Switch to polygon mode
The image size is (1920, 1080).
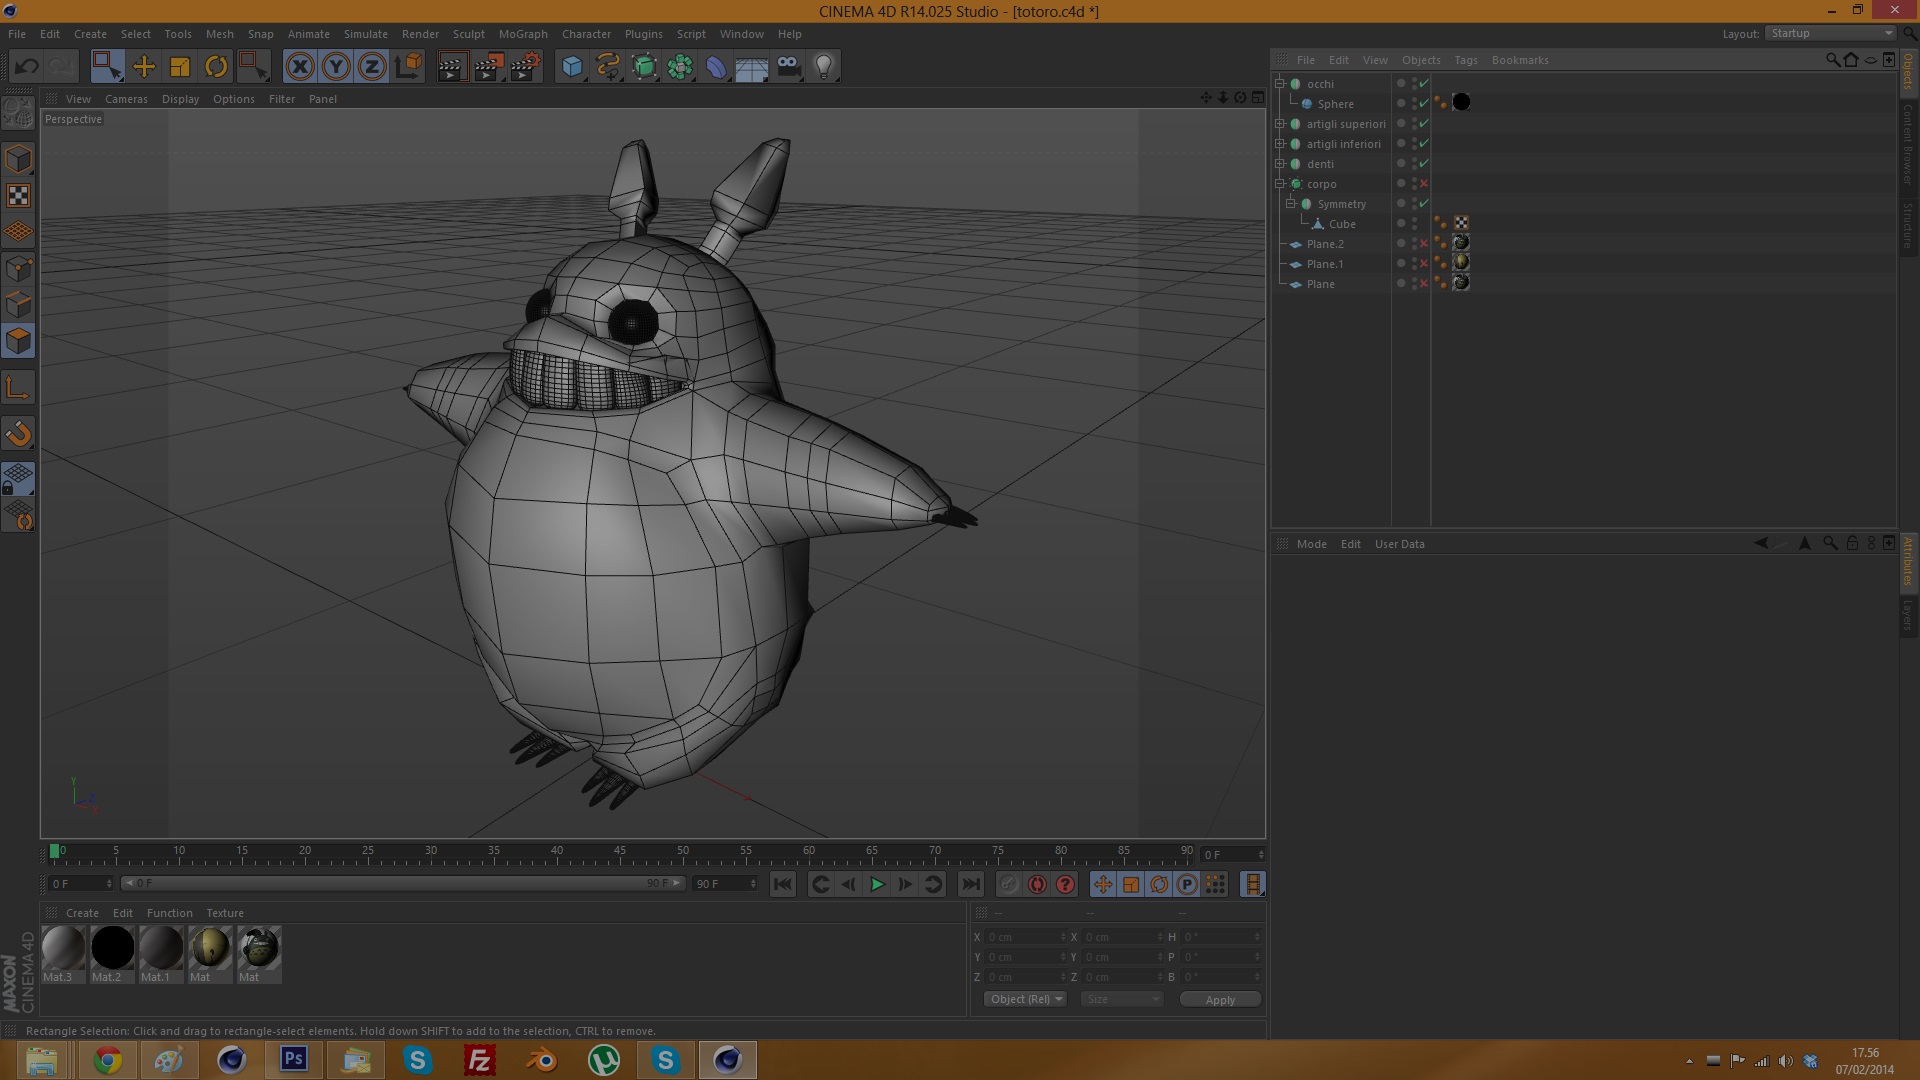point(18,342)
